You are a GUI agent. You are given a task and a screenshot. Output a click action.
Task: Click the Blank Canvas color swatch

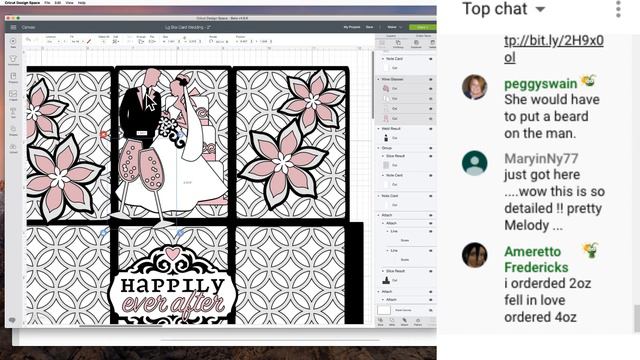[x=384, y=310]
